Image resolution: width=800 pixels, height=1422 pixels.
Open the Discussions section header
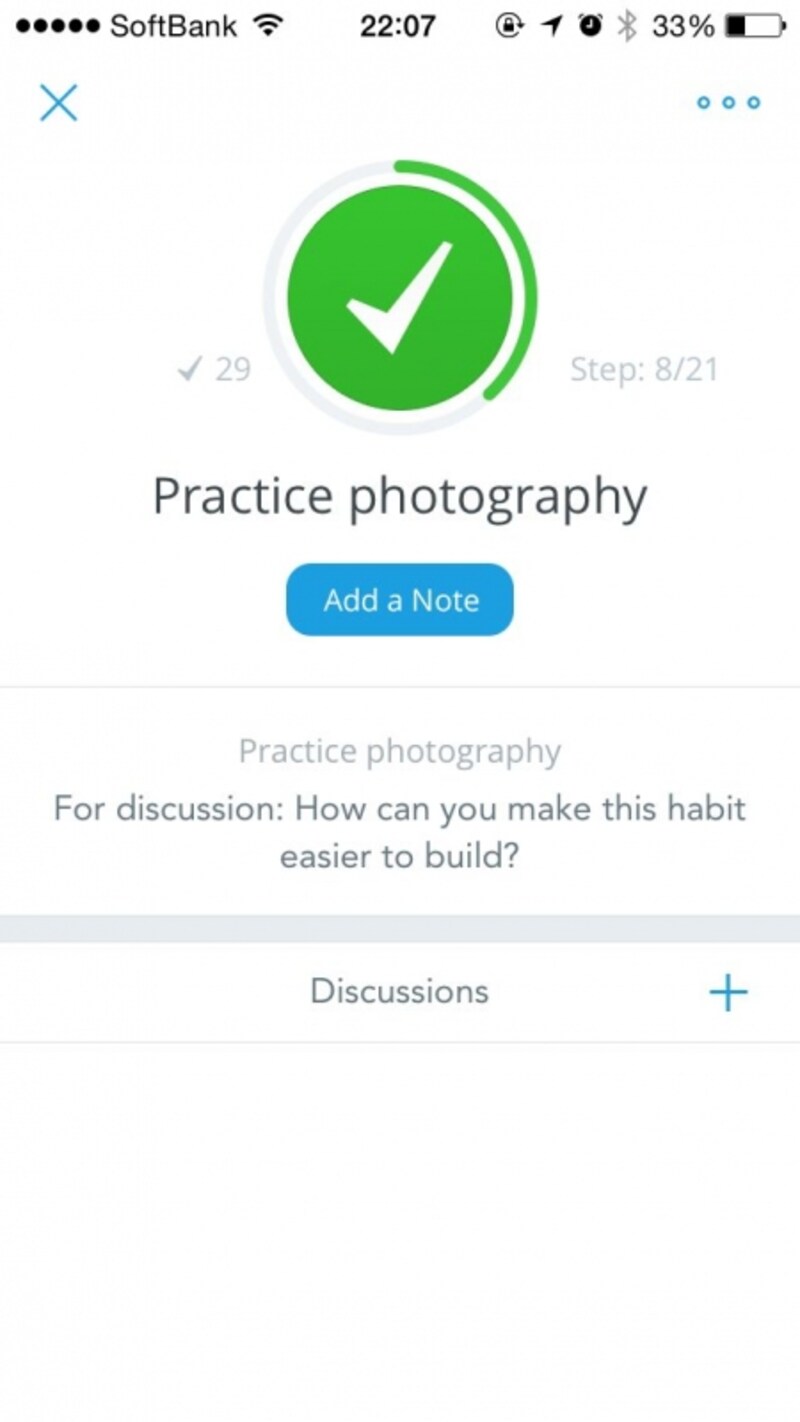pos(400,991)
